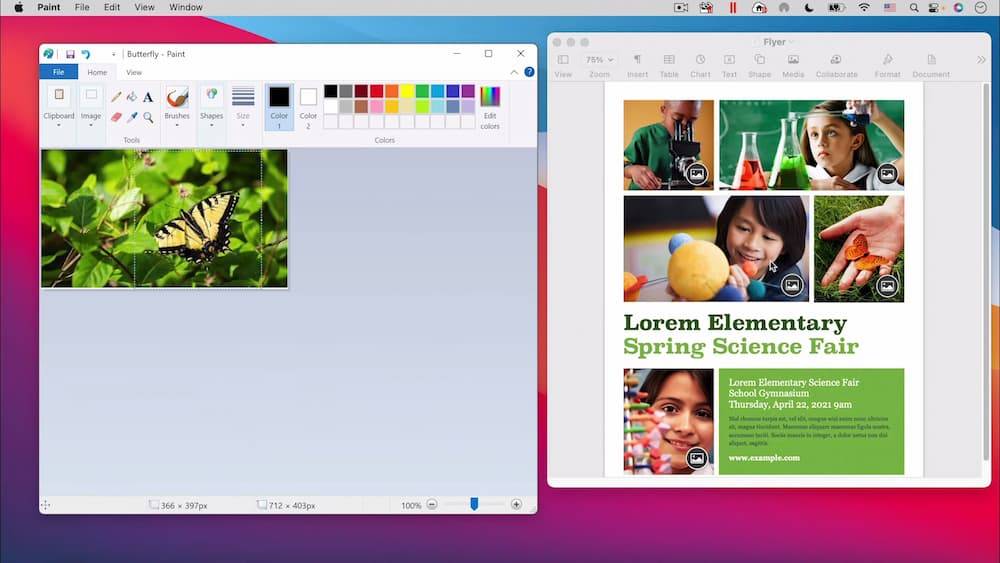Open the Paint menu in menu bar
The height and width of the screenshot is (563, 1000).
[x=48, y=8]
